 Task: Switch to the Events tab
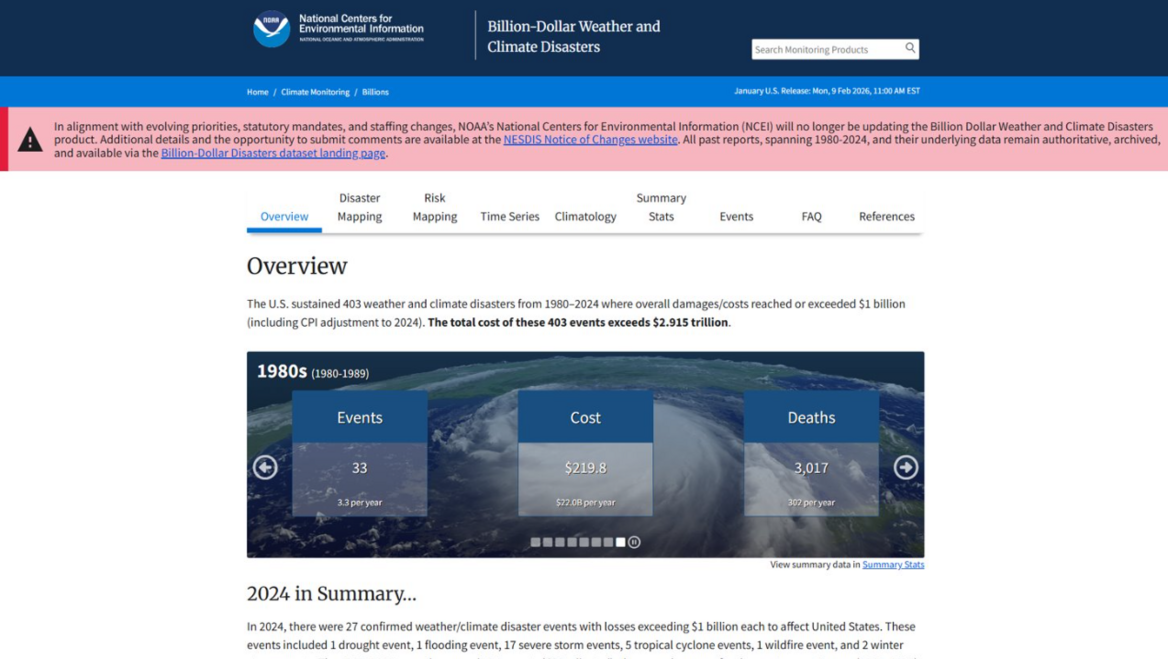pos(737,216)
